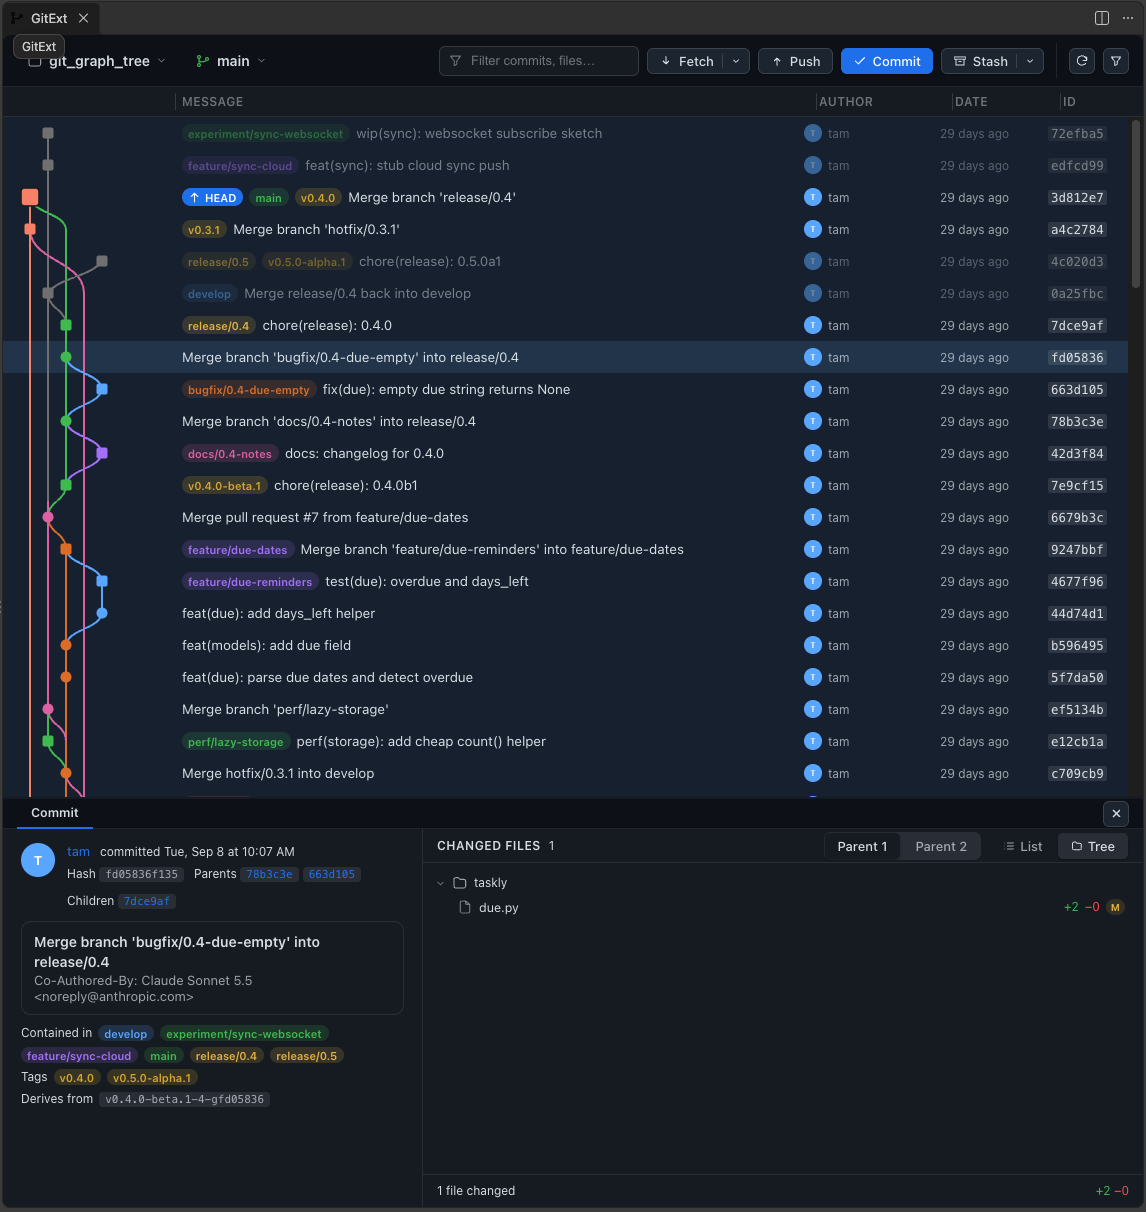
Task: Click the develop chip under Contained in
Action: pyautogui.click(x=126, y=1034)
